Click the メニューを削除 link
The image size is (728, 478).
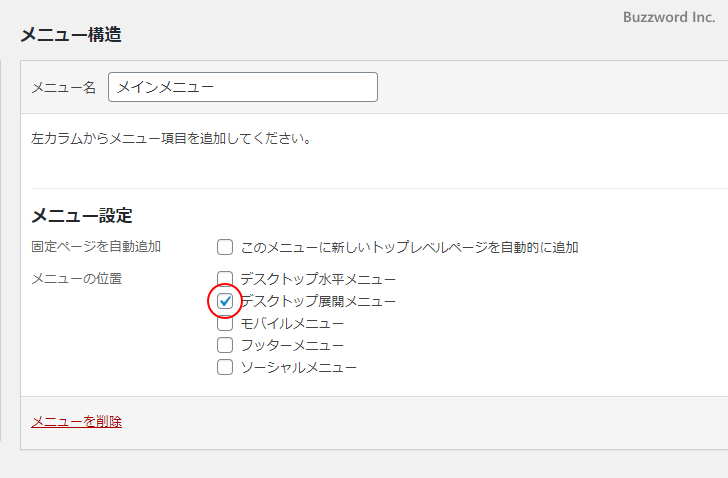(77, 421)
